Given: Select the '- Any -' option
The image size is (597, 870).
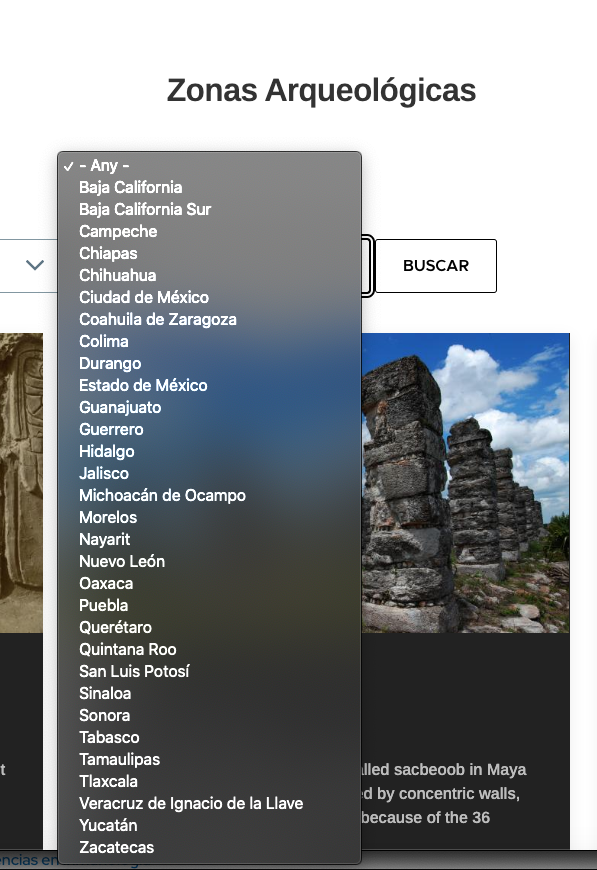Looking at the screenshot, I should [210, 165].
